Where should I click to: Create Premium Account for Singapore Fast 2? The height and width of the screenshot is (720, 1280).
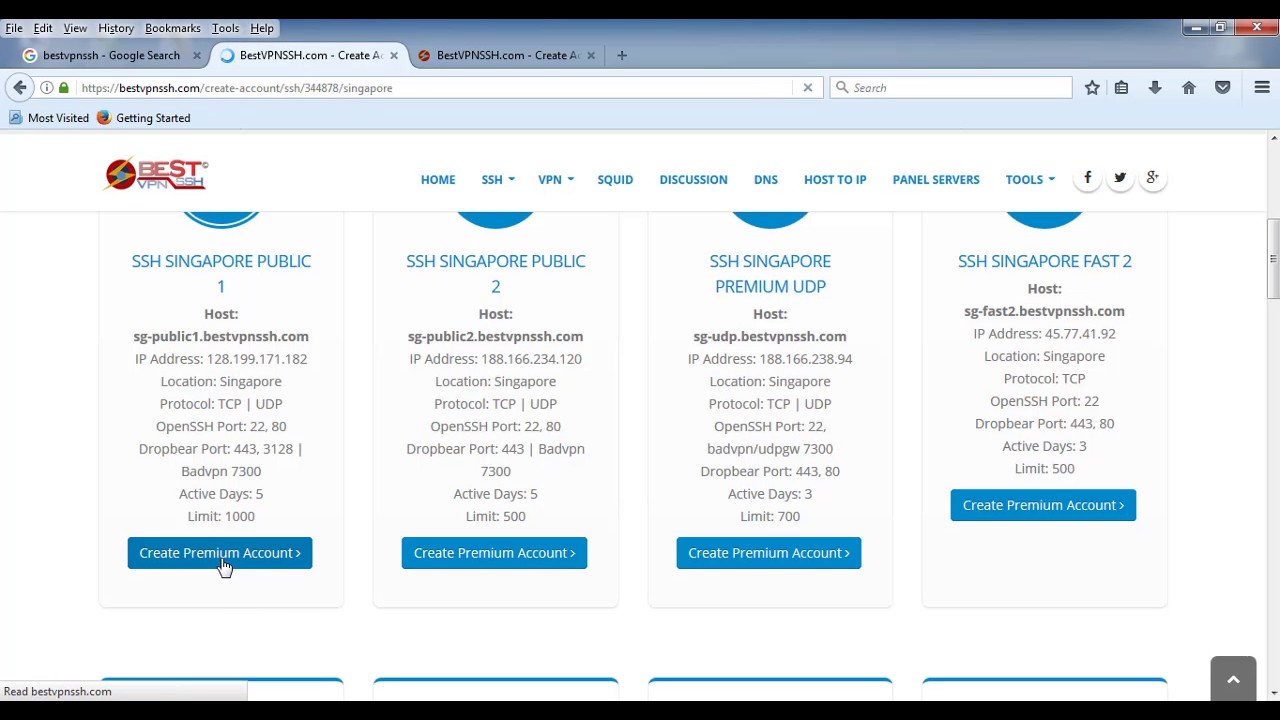click(1043, 505)
